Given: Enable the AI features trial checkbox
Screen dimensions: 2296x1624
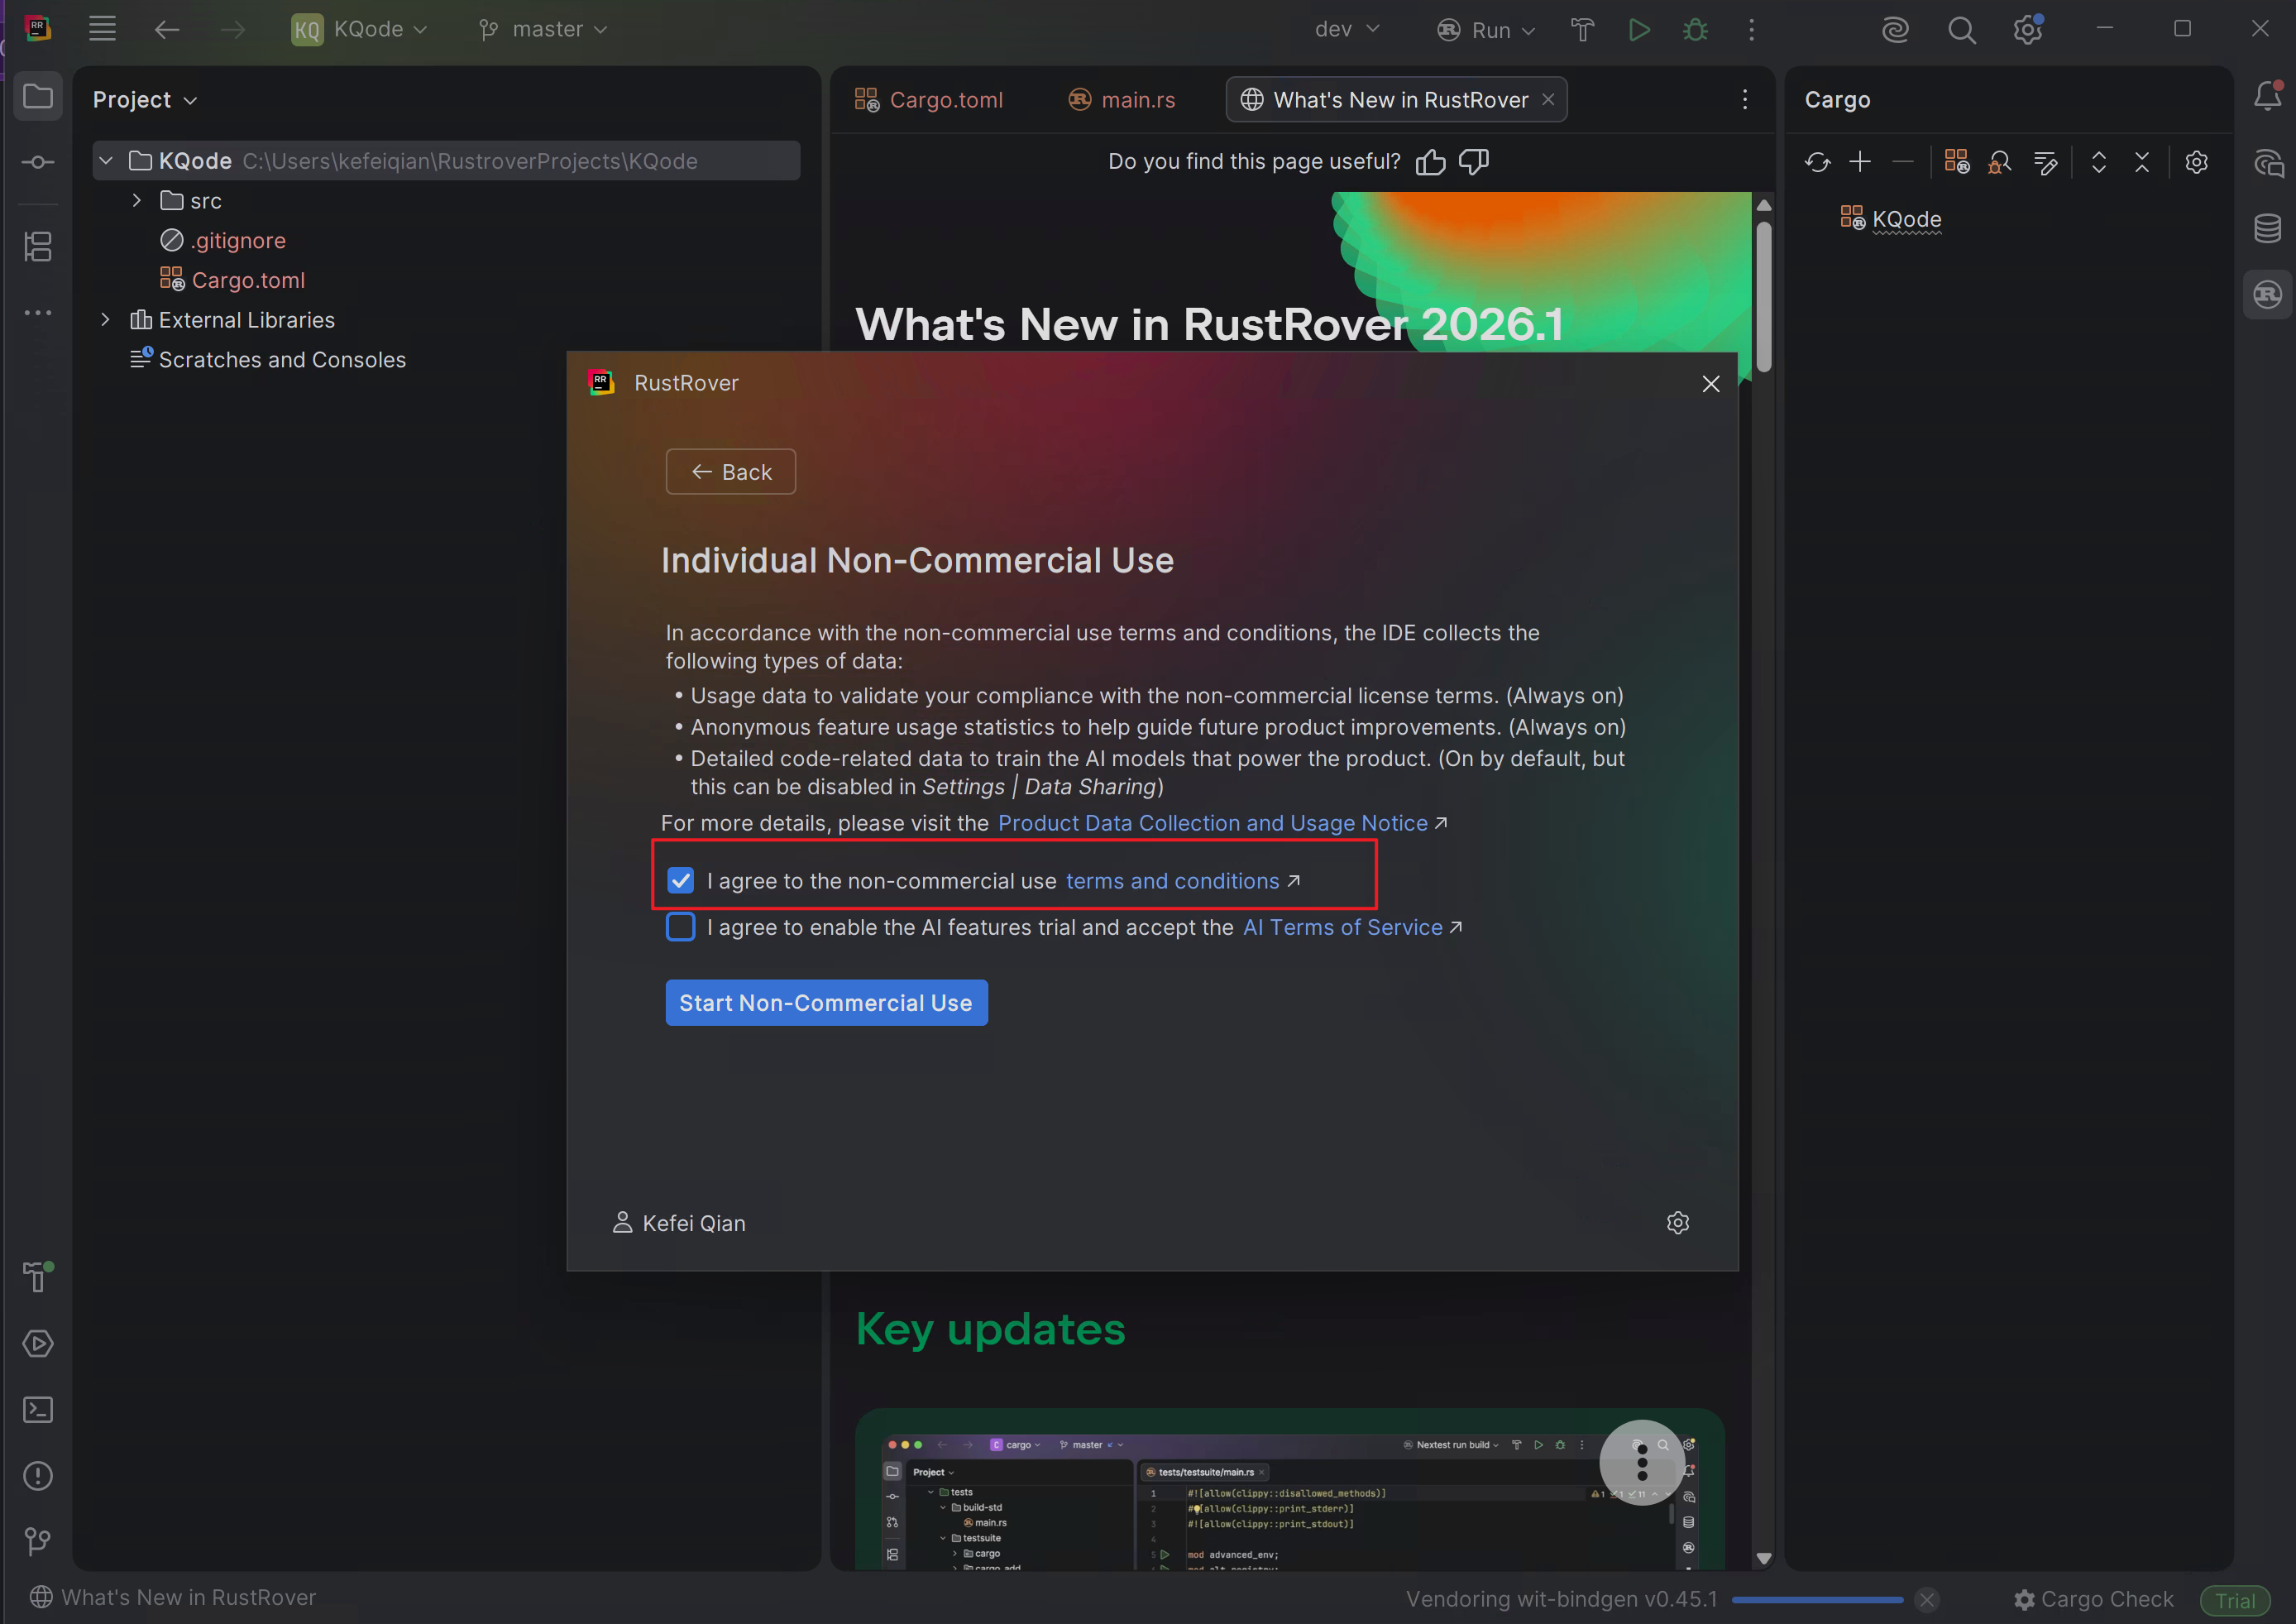Looking at the screenshot, I should coord(680,927).
